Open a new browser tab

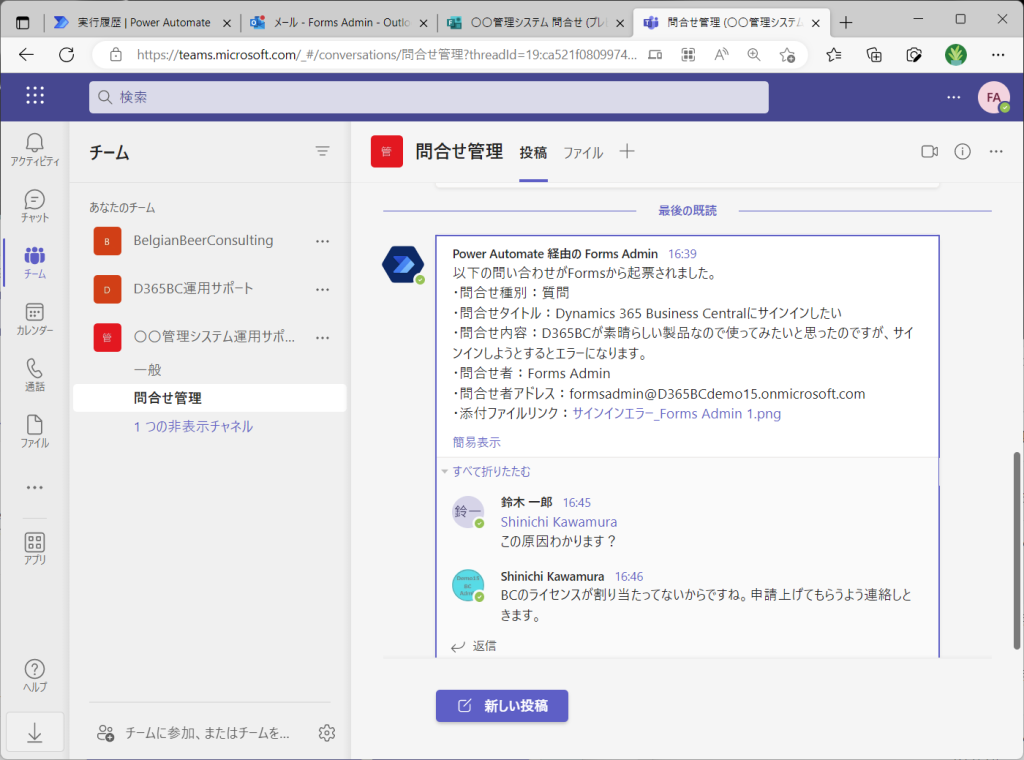point(846,23)
